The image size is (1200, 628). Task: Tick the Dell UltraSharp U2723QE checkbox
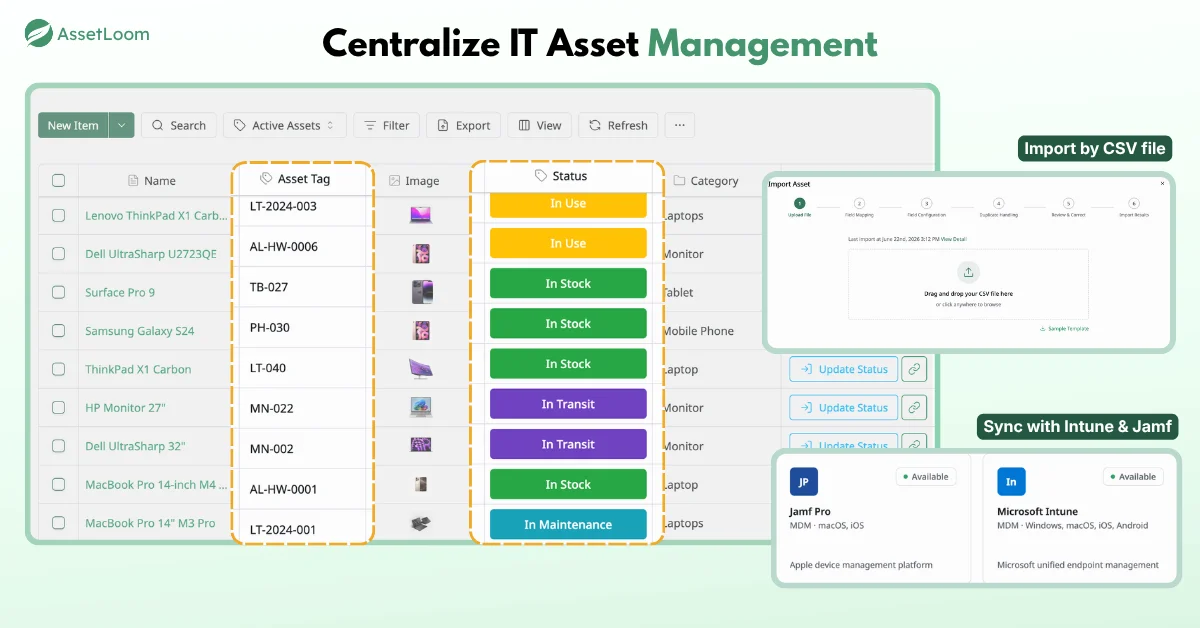[x=58, y=254]
